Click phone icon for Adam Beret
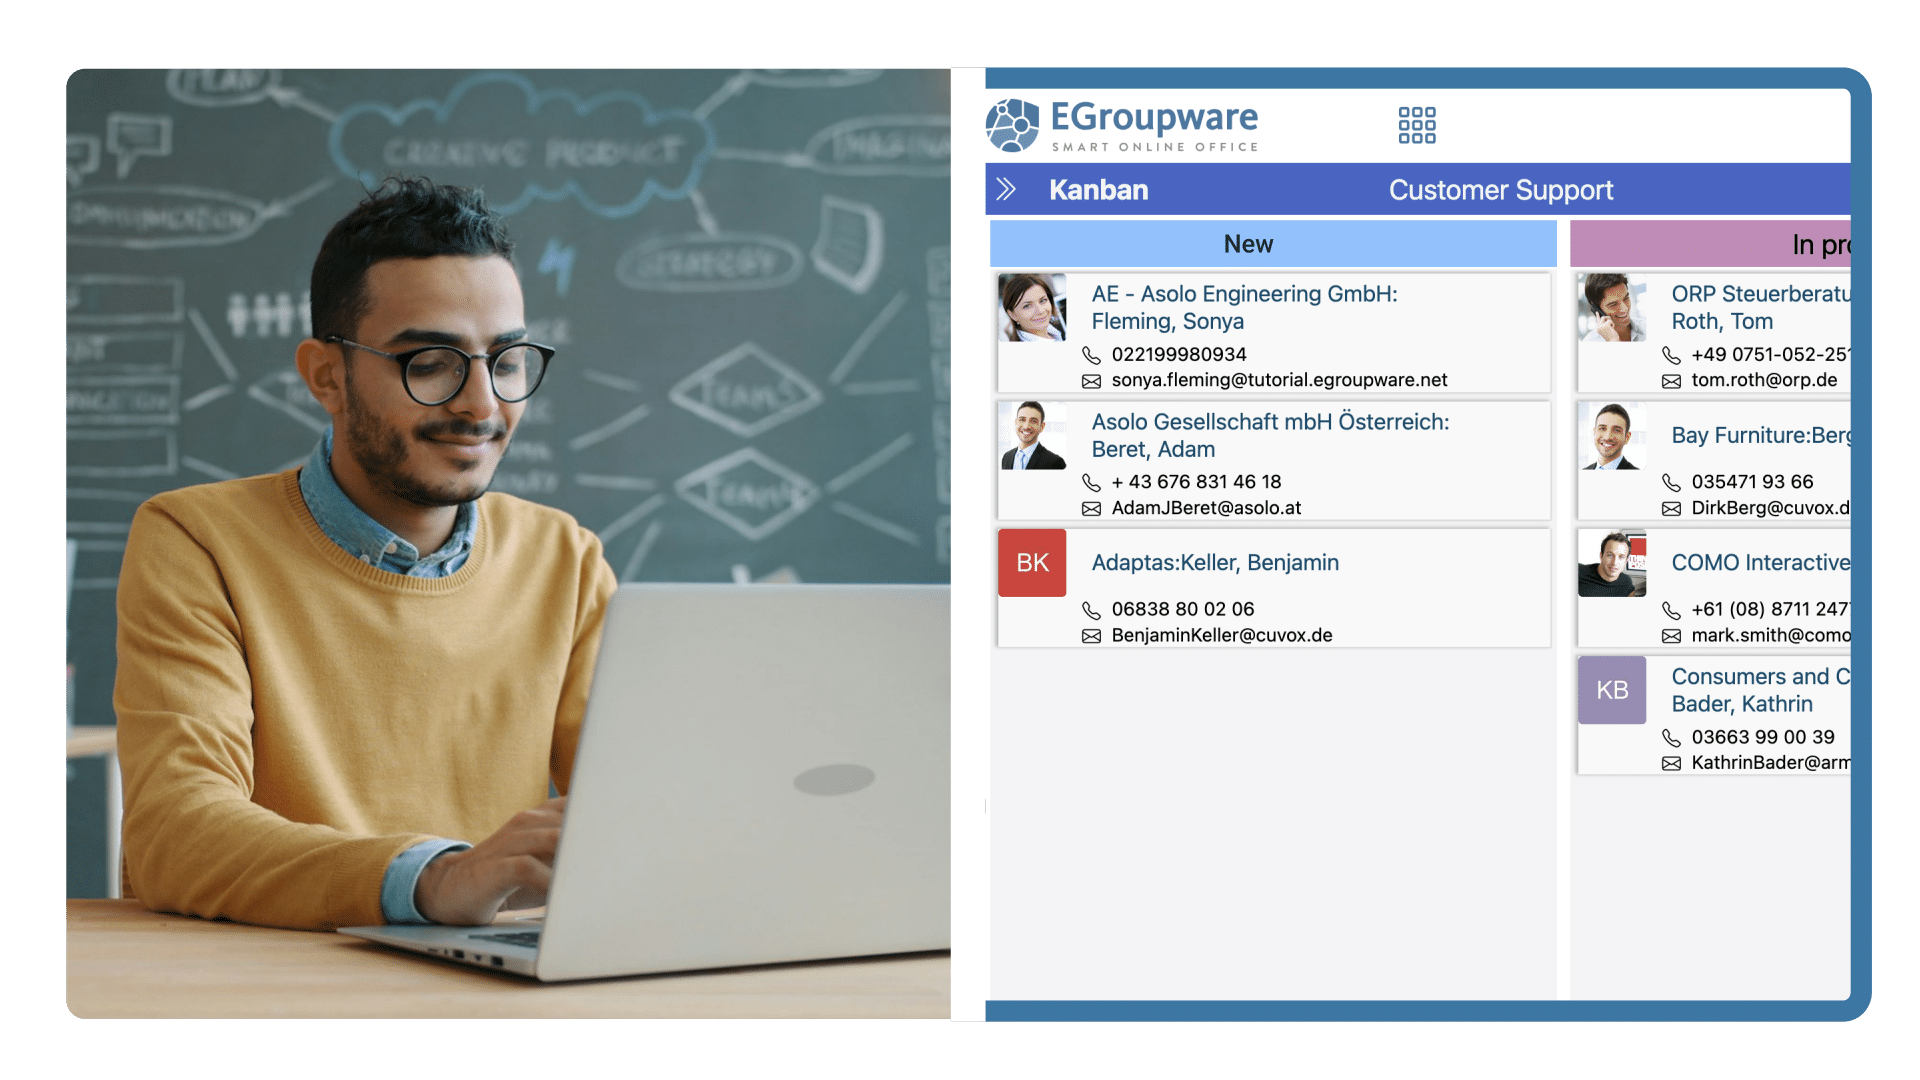Image resolution: width=1920 pixels, height=1080 pixels. pyautogui.click(x=1091, y=482)
